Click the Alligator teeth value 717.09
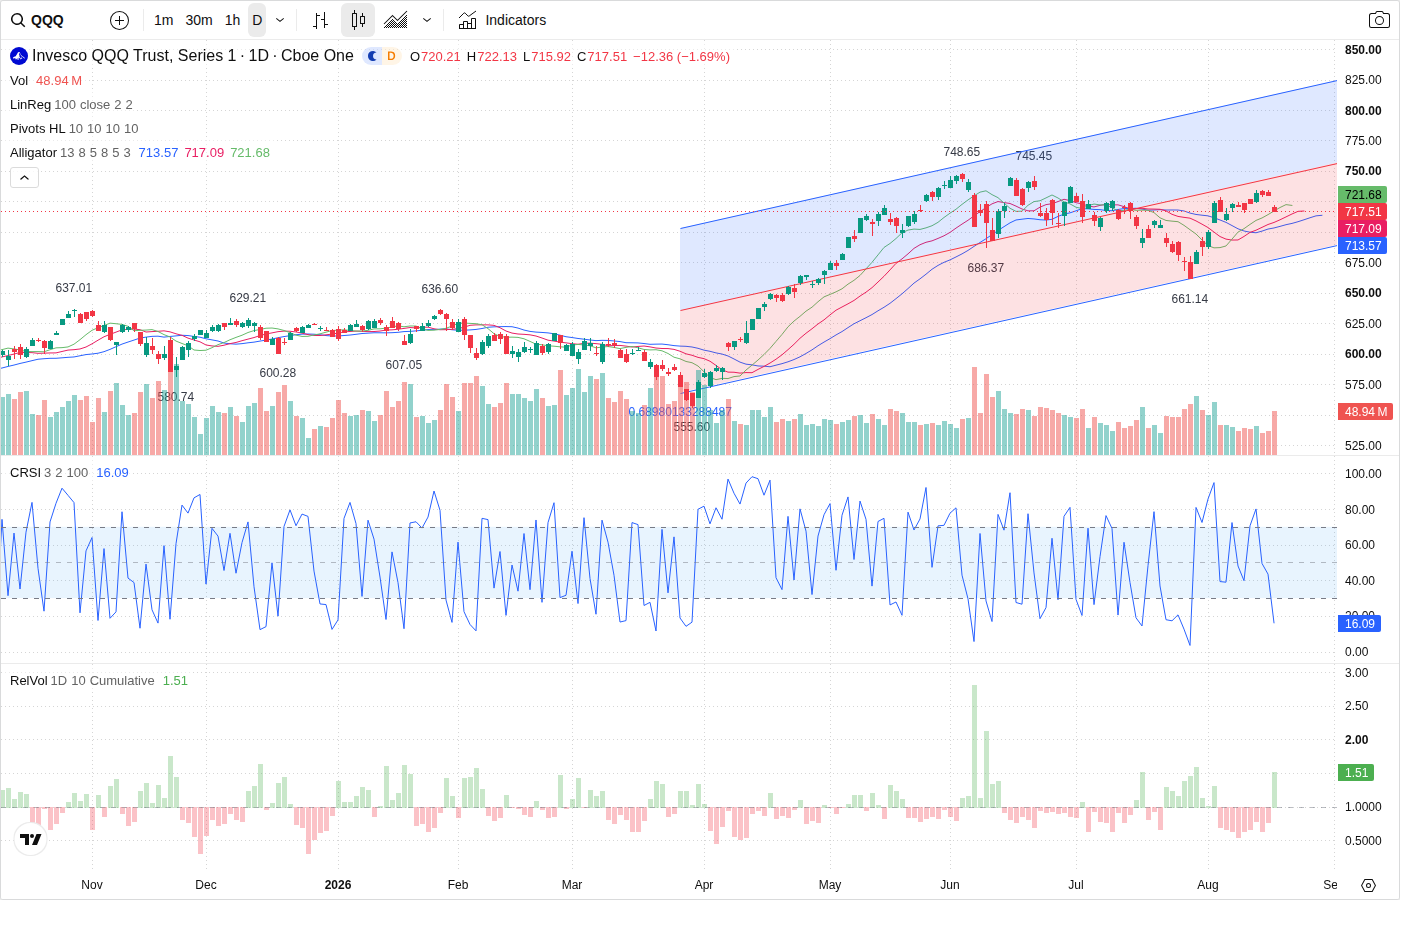This screenshot has height=950, width=1420. click(204, 153)
